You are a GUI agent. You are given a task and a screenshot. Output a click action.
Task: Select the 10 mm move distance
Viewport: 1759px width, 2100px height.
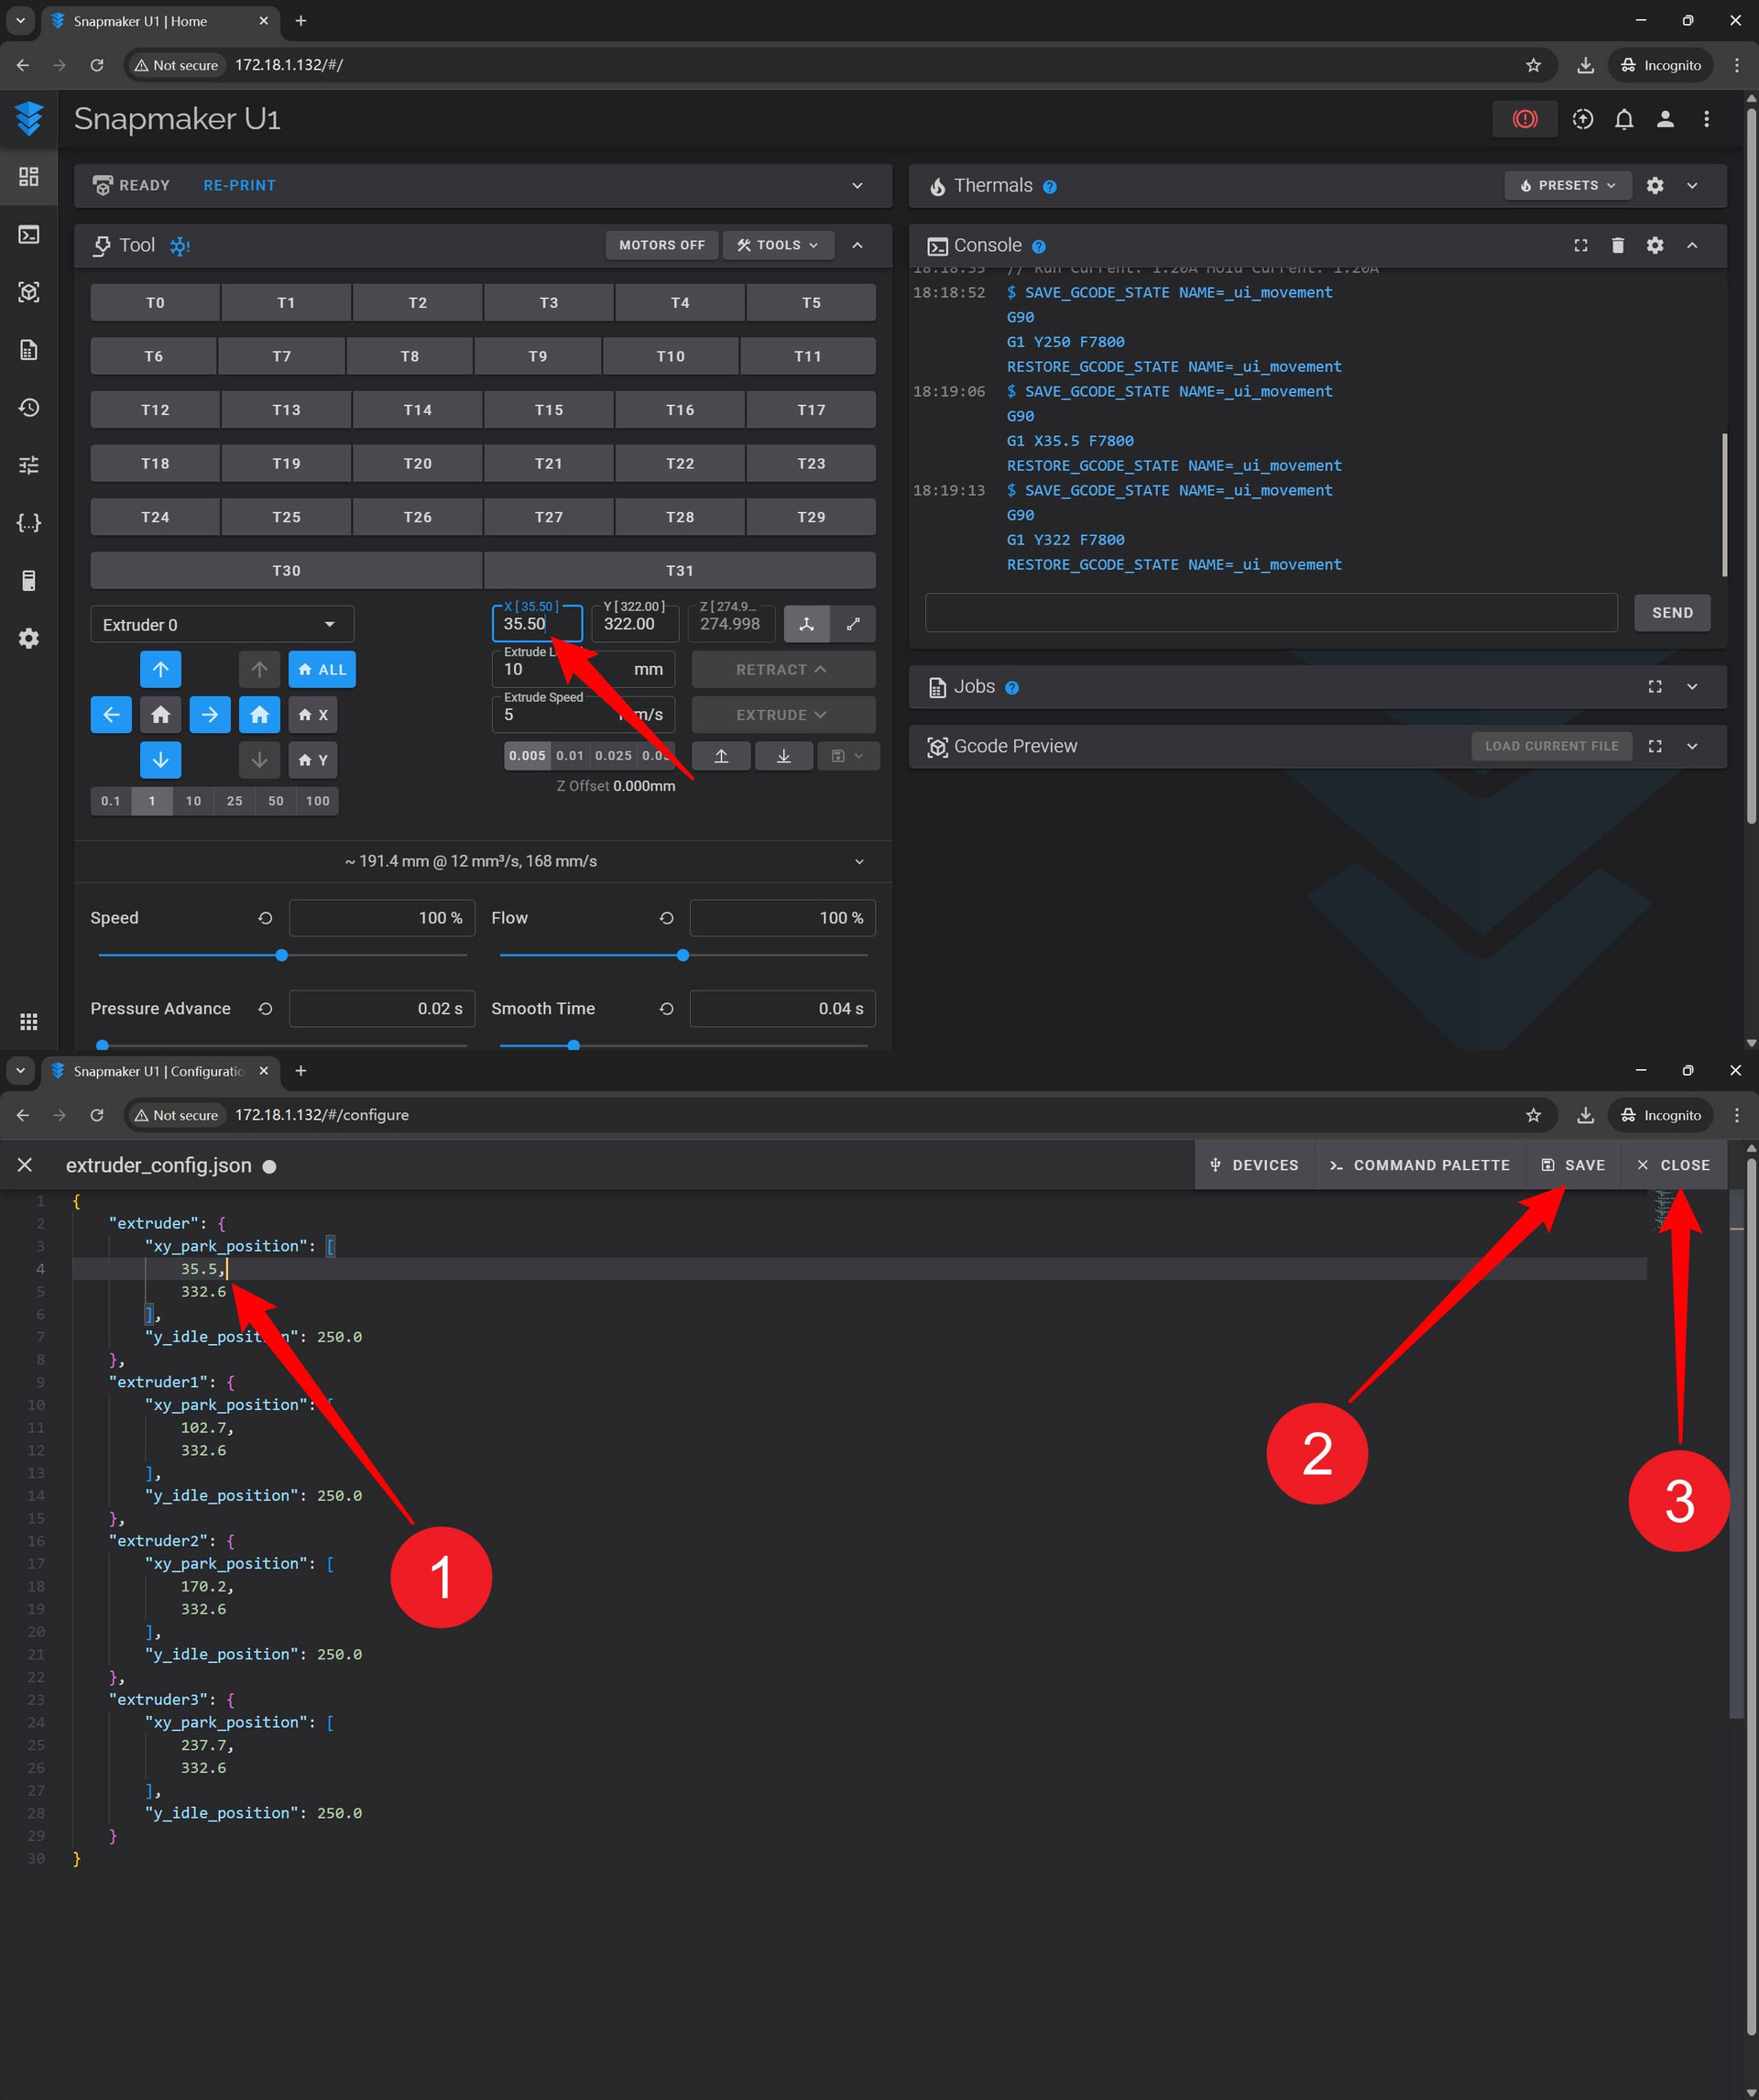point(193,800)
